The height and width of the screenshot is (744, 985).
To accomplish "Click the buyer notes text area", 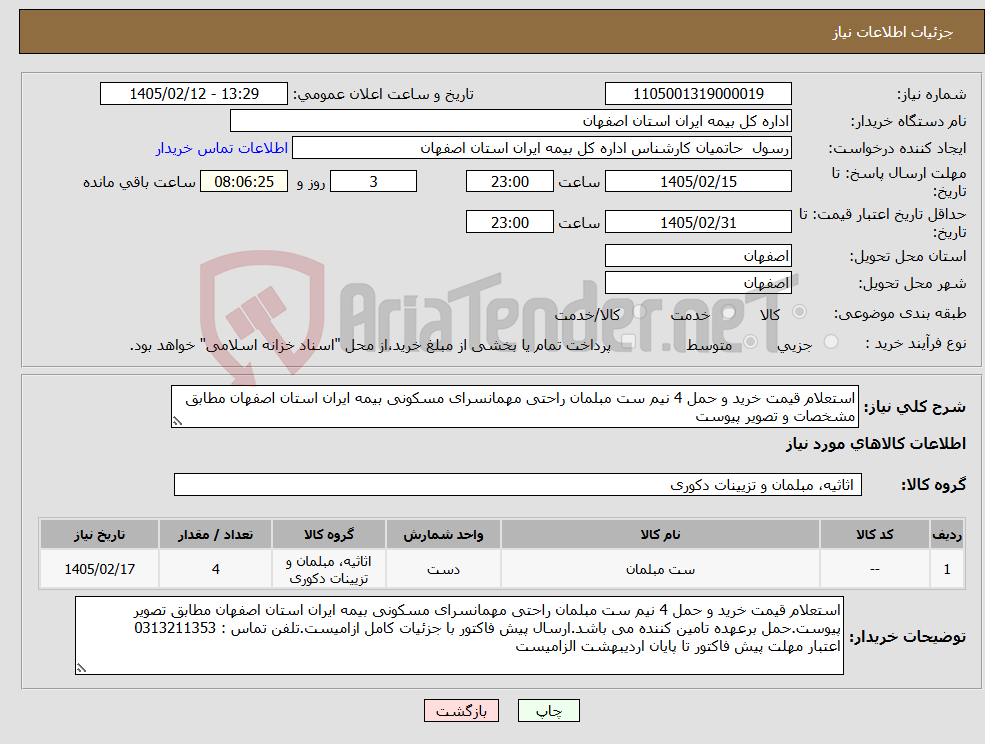I will point(459,635).
